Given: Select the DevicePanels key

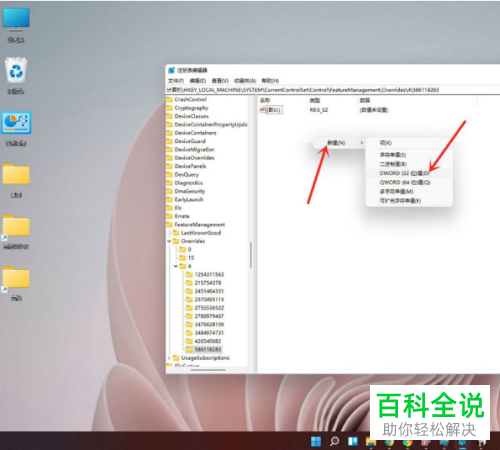Looking at the screenshot, I should tap(190, 166).
